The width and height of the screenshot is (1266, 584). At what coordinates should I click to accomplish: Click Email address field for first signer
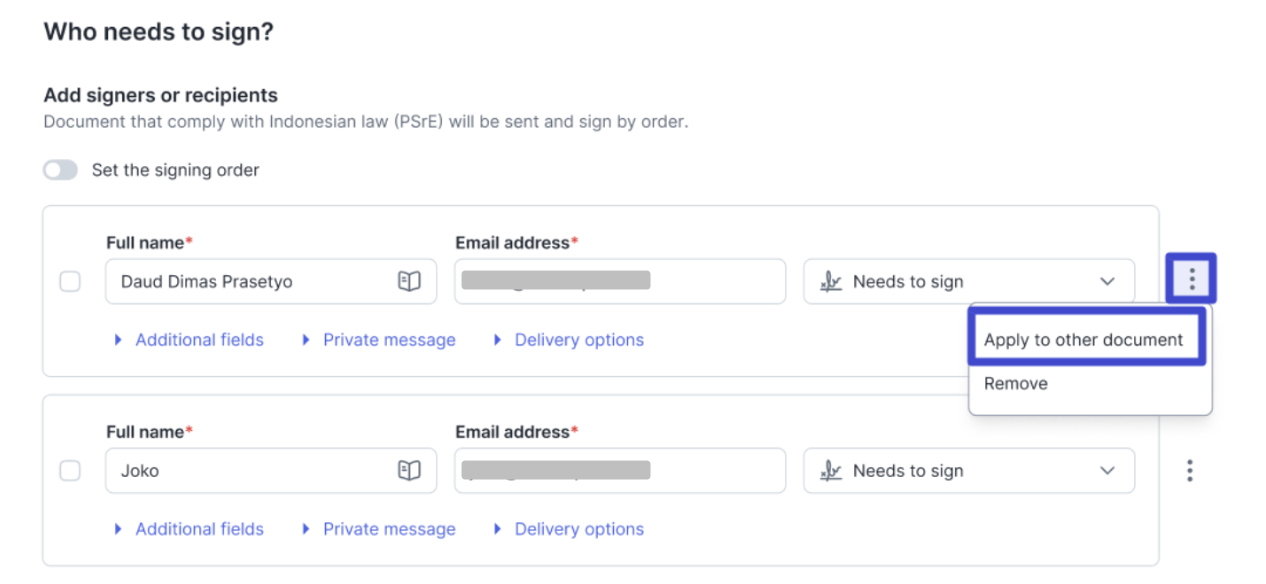(618, 282)
